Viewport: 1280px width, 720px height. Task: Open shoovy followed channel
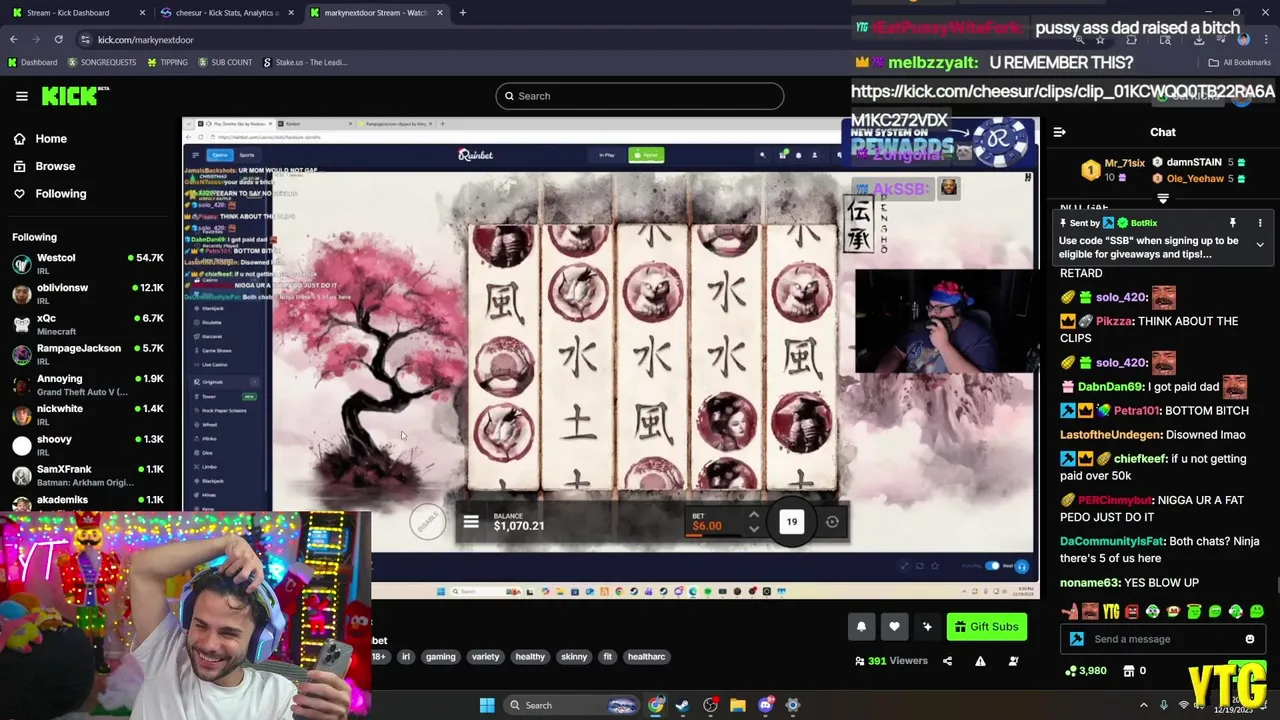[88, 445]
